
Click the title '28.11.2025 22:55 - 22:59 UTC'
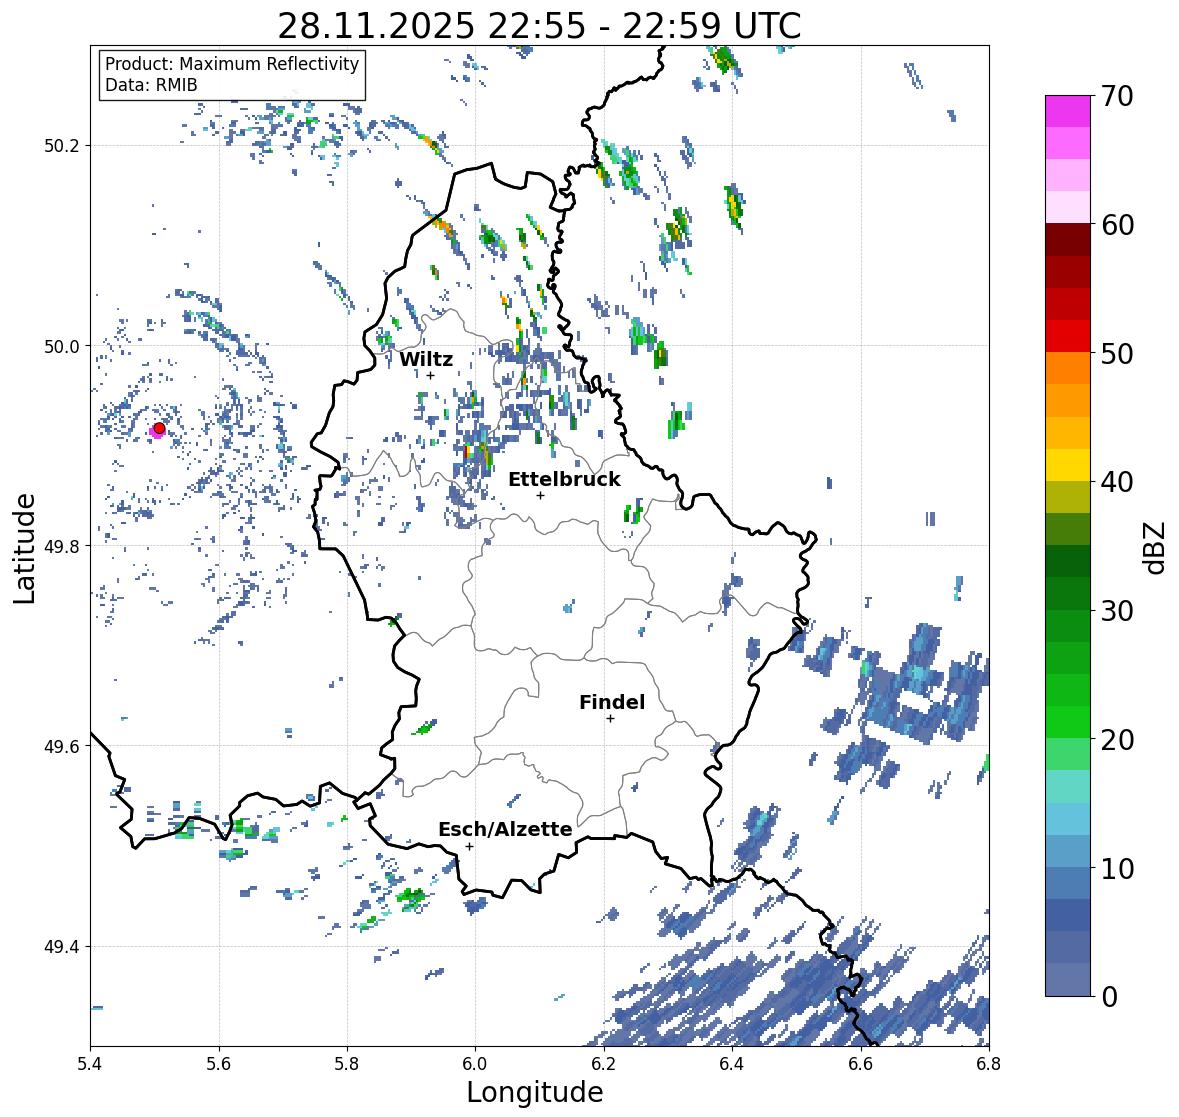pos(539,26)
